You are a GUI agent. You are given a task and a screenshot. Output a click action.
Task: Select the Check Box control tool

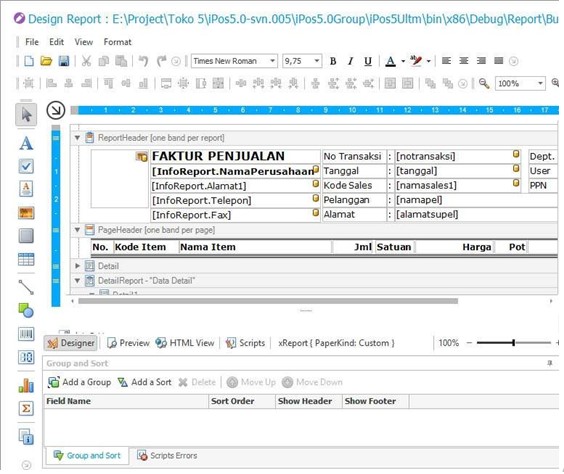26,166
